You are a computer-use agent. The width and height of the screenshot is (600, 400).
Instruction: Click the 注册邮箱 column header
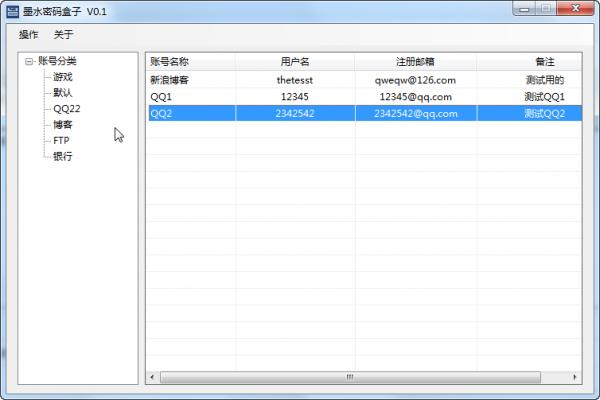[x=415, y=62]
